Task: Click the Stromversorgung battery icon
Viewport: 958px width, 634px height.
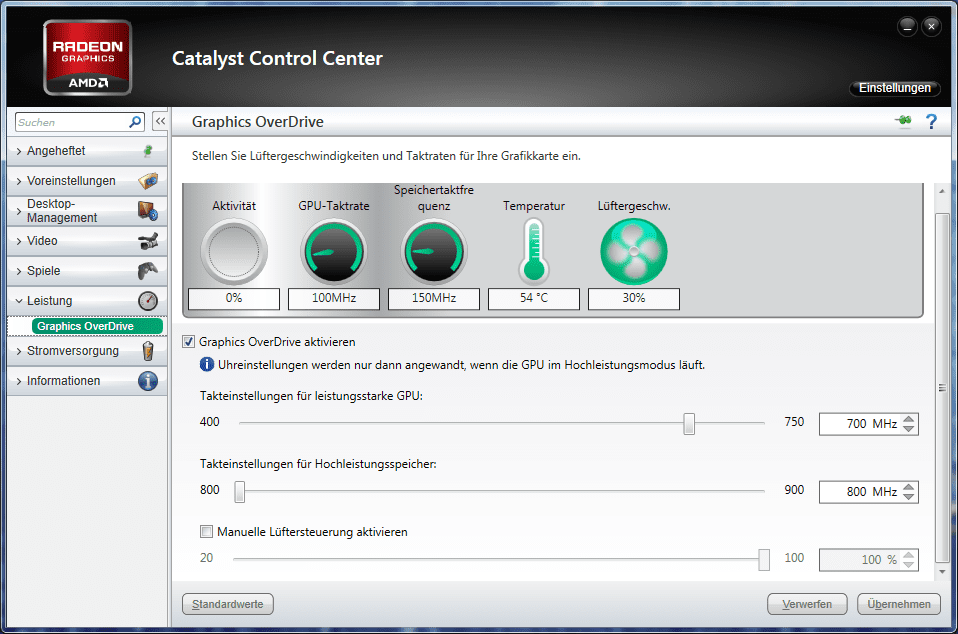Action: coord(148,351)
